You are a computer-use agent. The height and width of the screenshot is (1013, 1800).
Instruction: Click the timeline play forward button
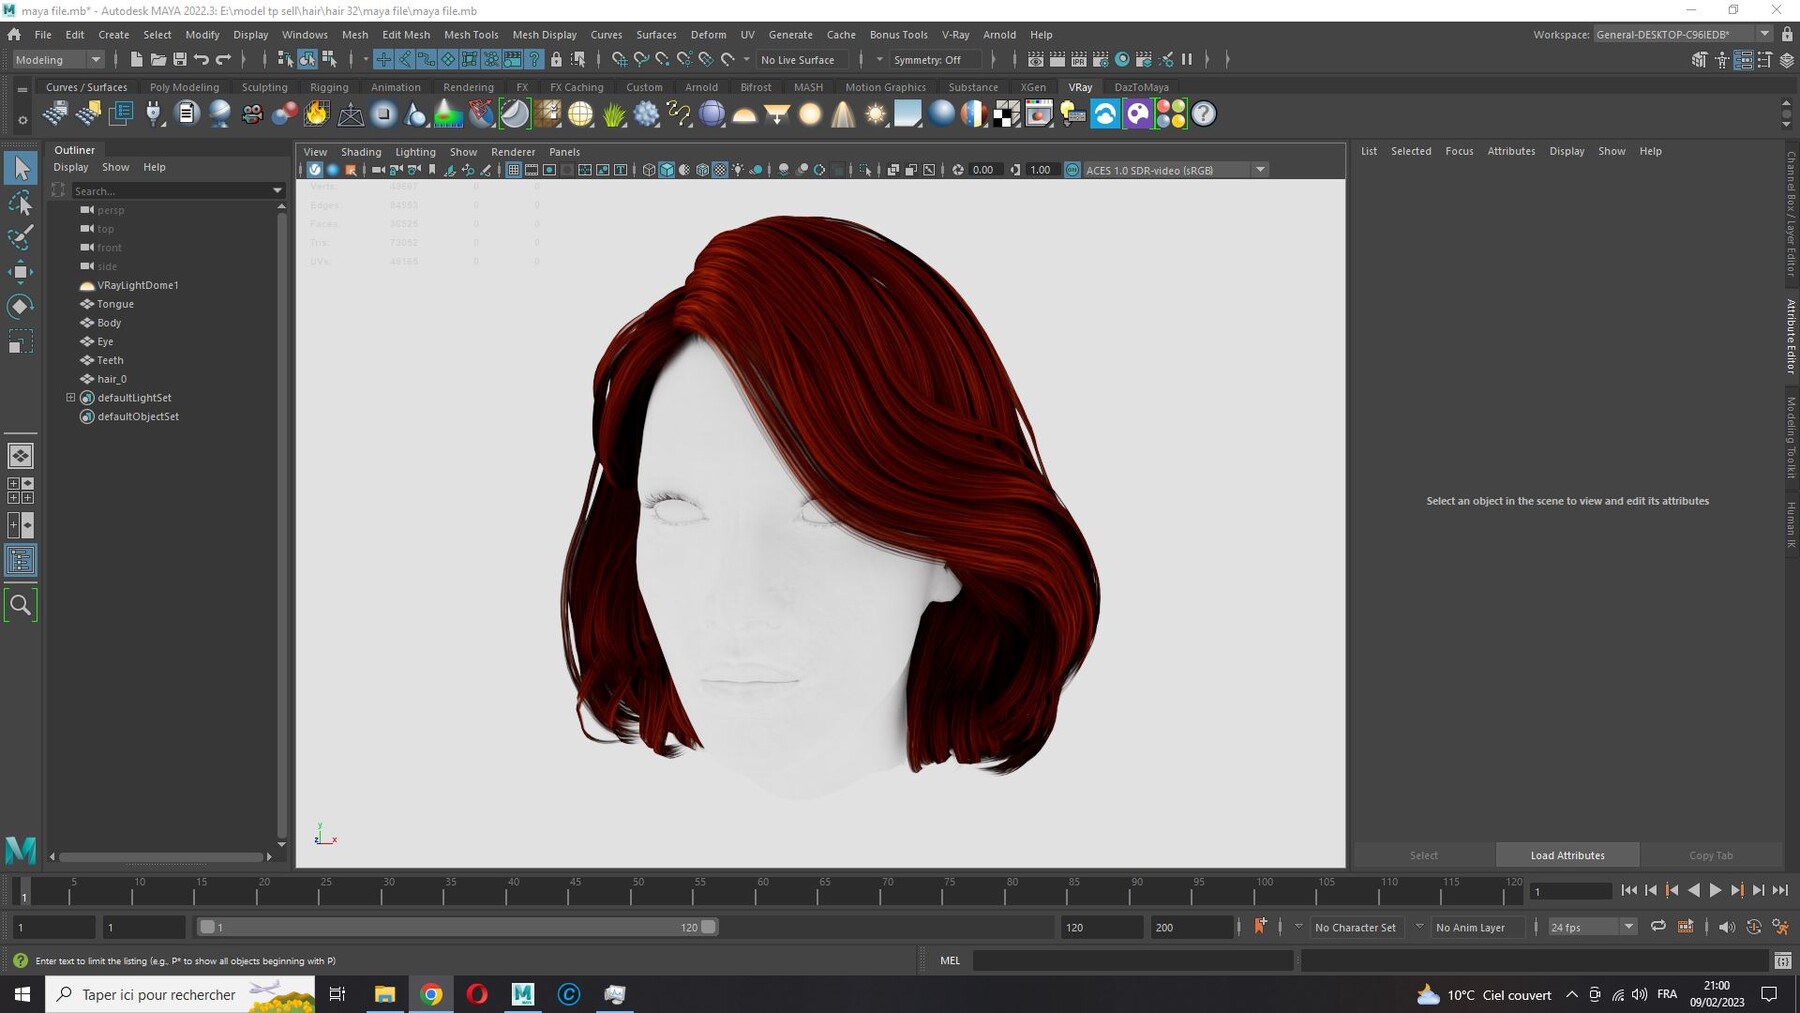[x=1715, y=890]
